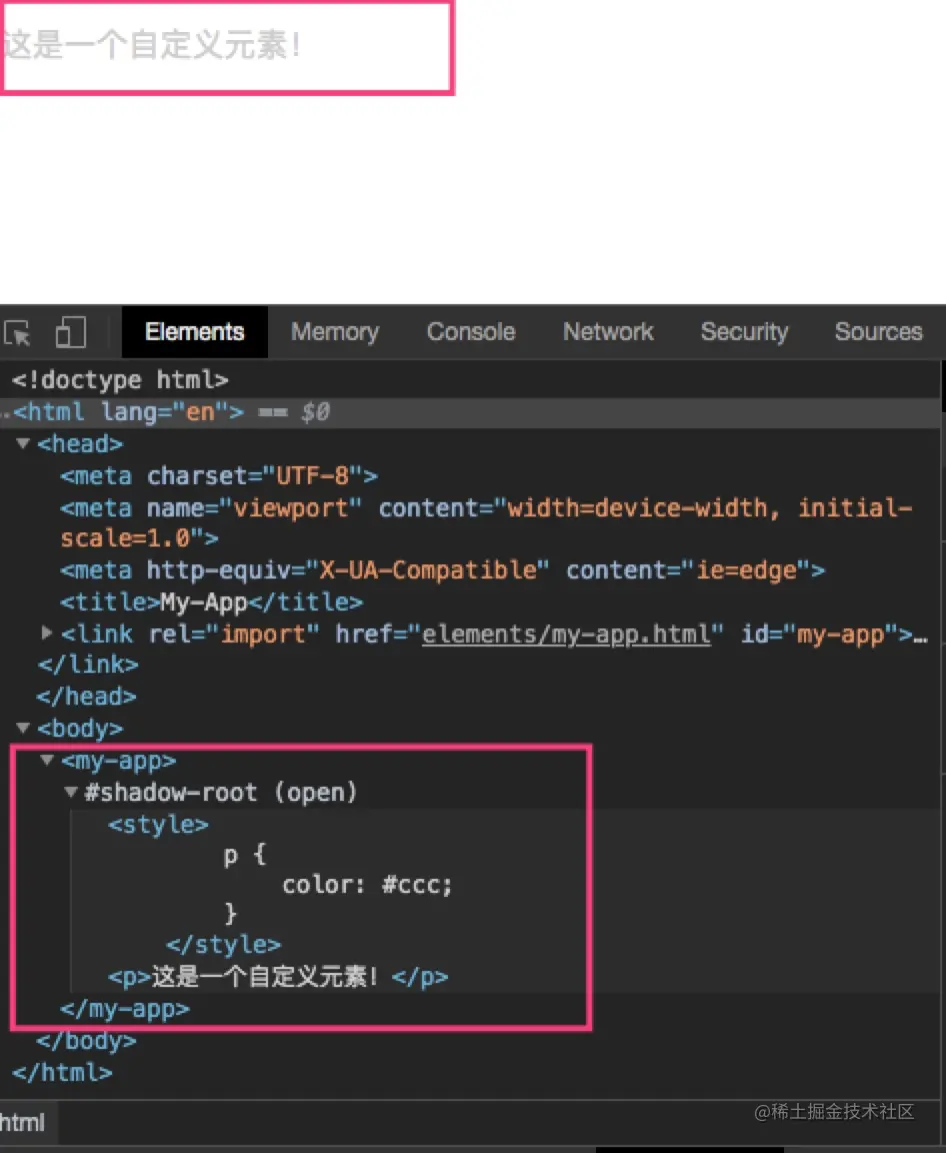This screenshot has height=1153, width=946.
Task: Switch to the Elements tab
Action: 194,332
